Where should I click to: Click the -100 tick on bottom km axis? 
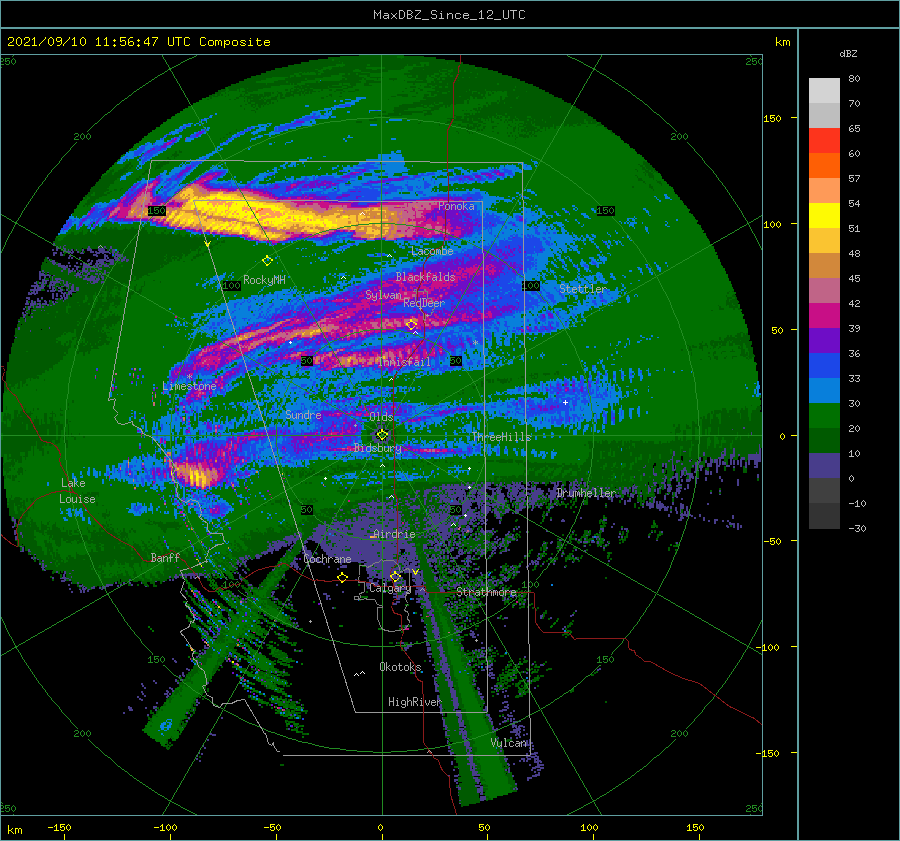165,827
